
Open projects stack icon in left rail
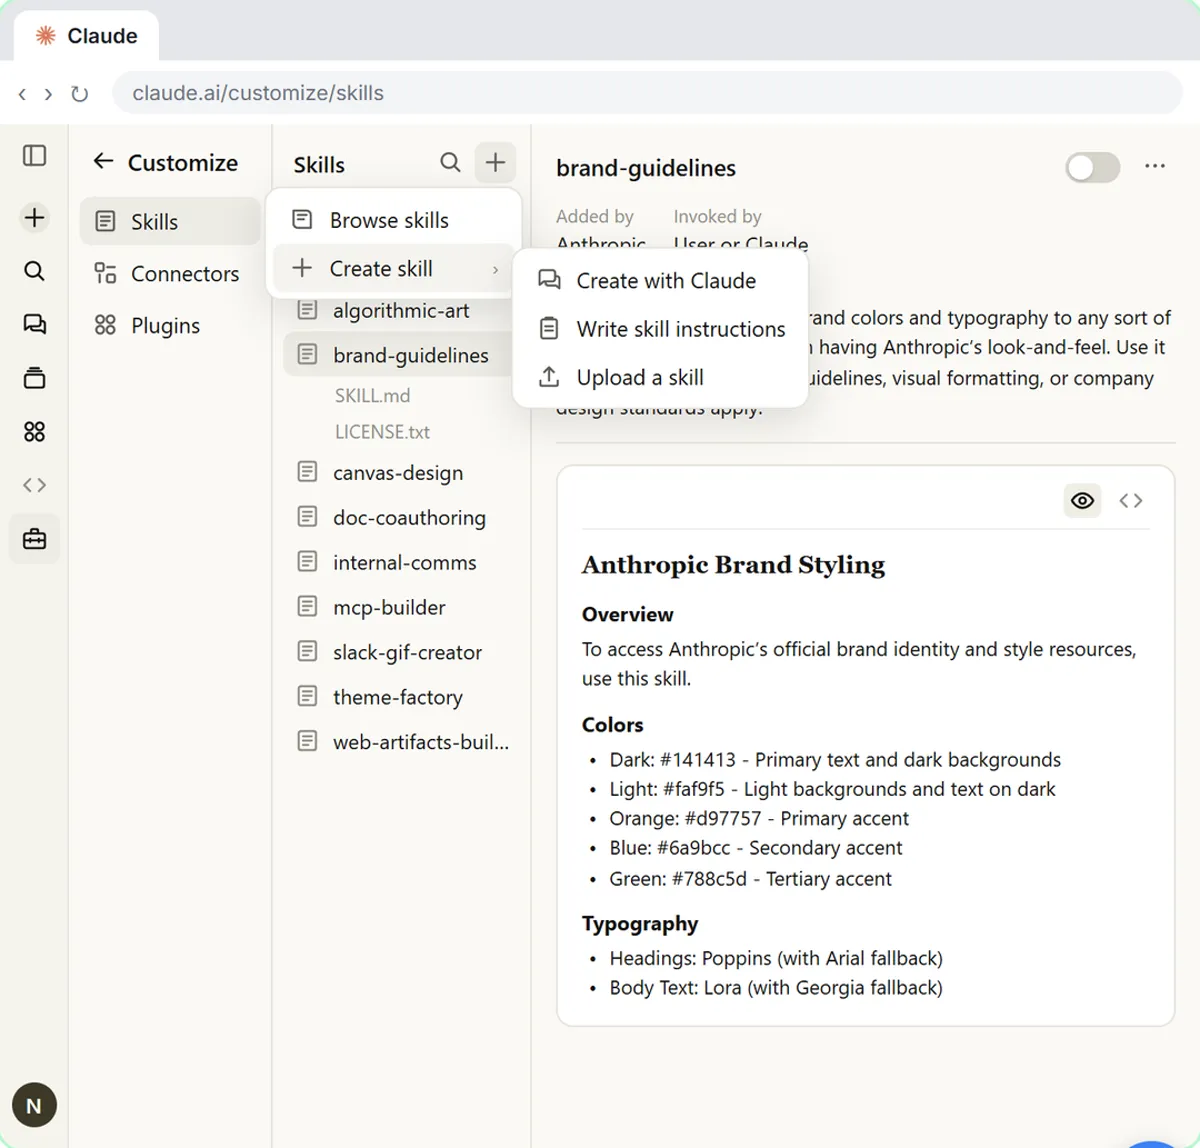pos(34,378)
